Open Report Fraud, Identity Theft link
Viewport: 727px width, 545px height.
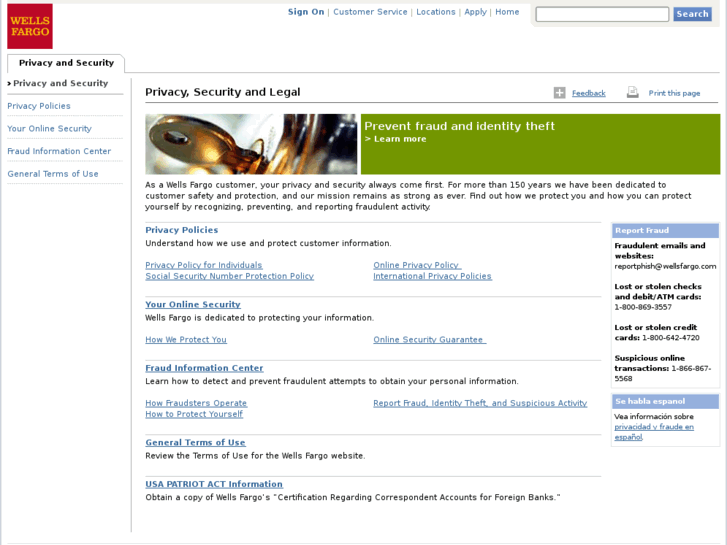coord(480,404)
